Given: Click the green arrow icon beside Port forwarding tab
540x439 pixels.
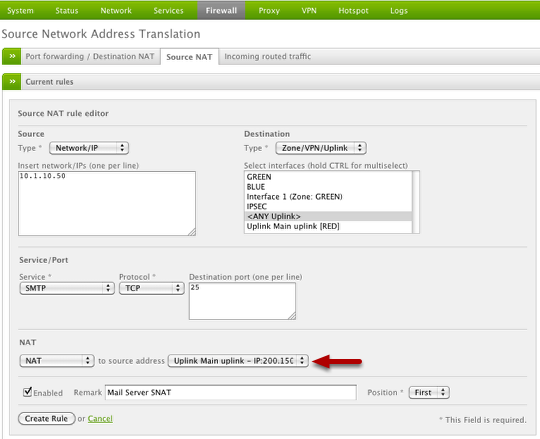Looking at the screenshot, I should pyautogui.click(x=12, y=56).
